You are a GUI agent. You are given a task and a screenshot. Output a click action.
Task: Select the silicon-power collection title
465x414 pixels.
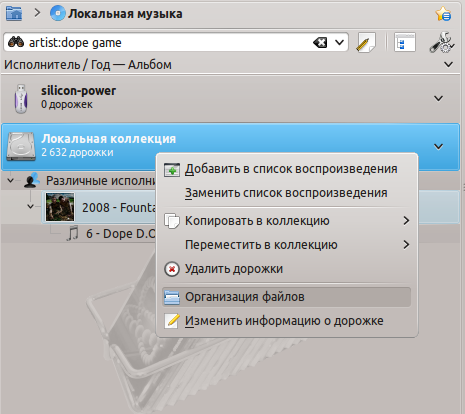coord(79,91)
